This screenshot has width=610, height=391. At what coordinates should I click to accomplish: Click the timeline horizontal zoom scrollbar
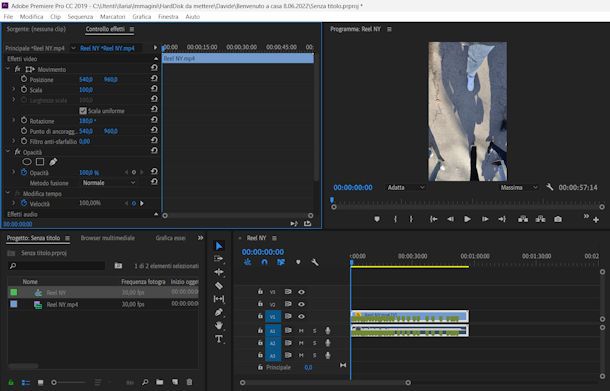325,382
